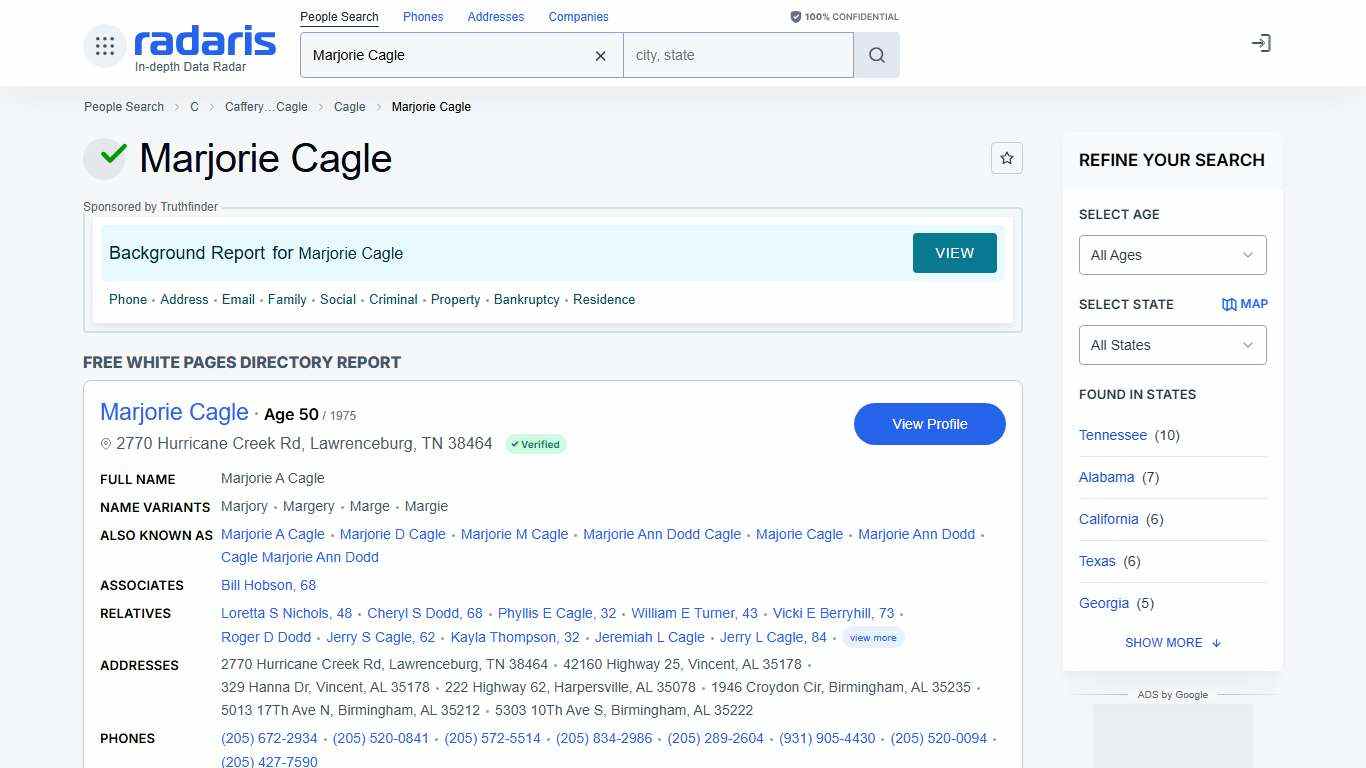Expand SHOW MORE under Found In States
Screen dimensions: 1366x768
(1172, 643)
